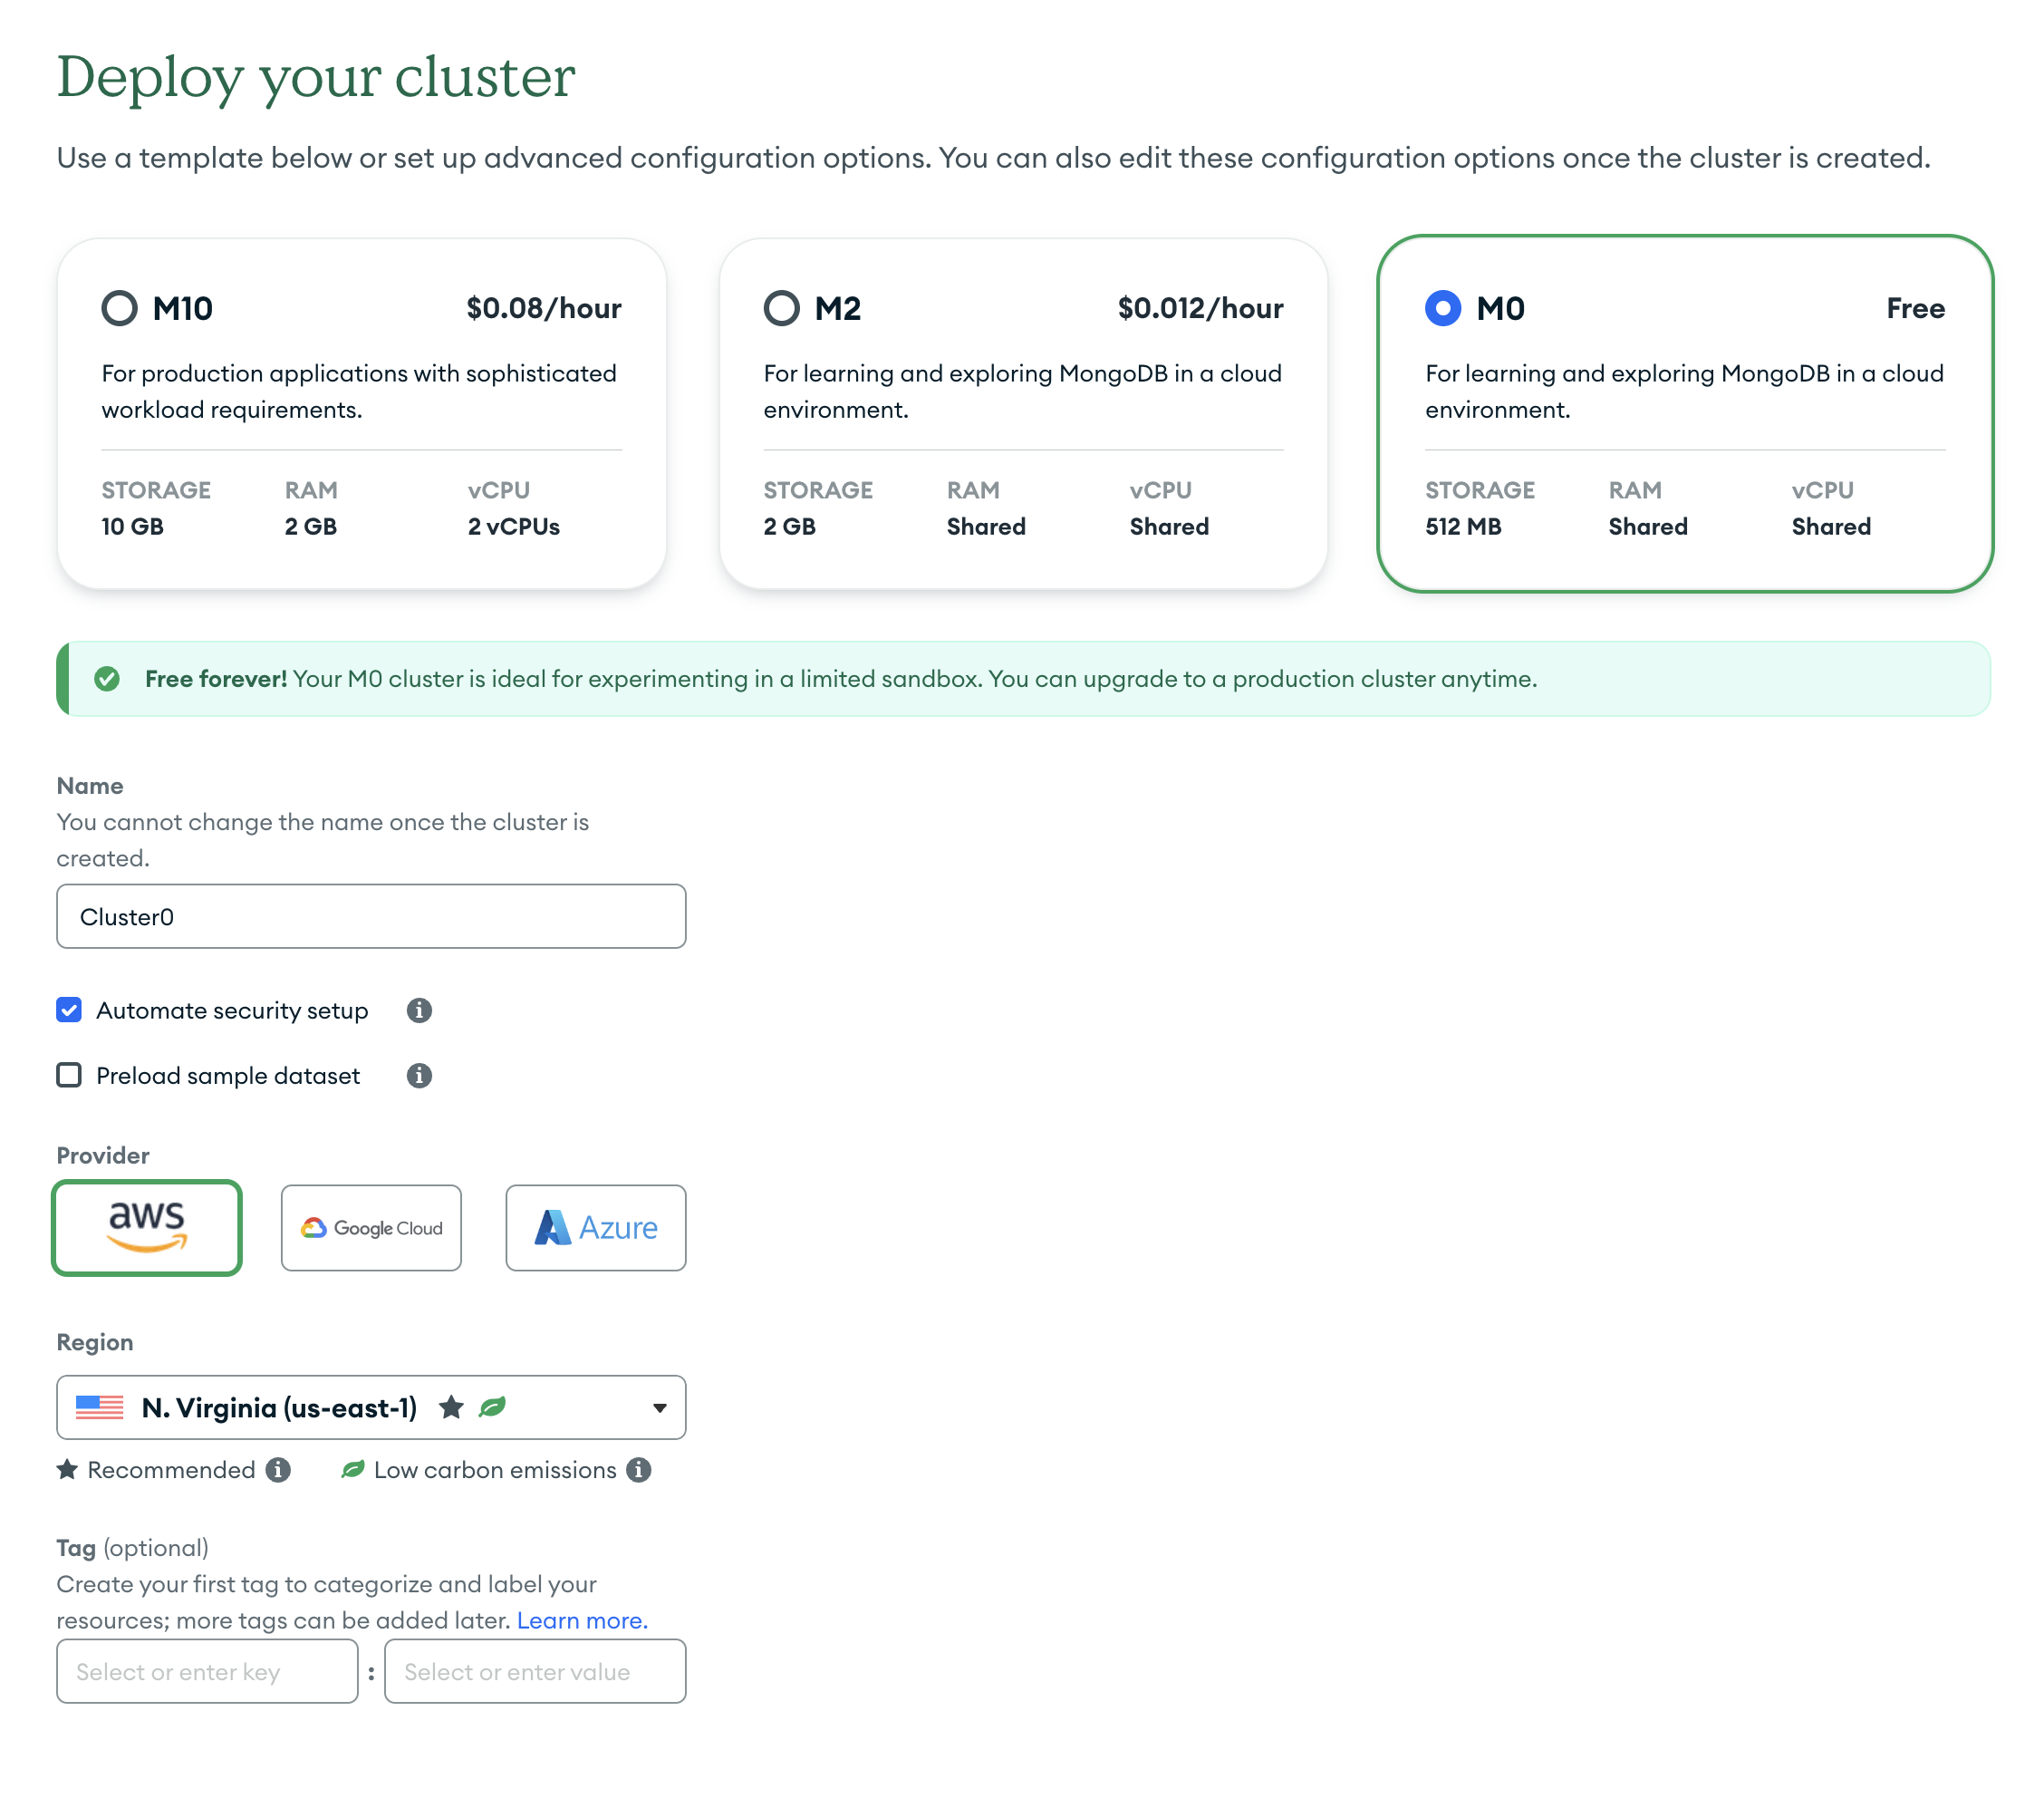Screen dimensions: 2044x1798
Task: Click the Recommended info icon
Action: click(x=278, y=1469)
